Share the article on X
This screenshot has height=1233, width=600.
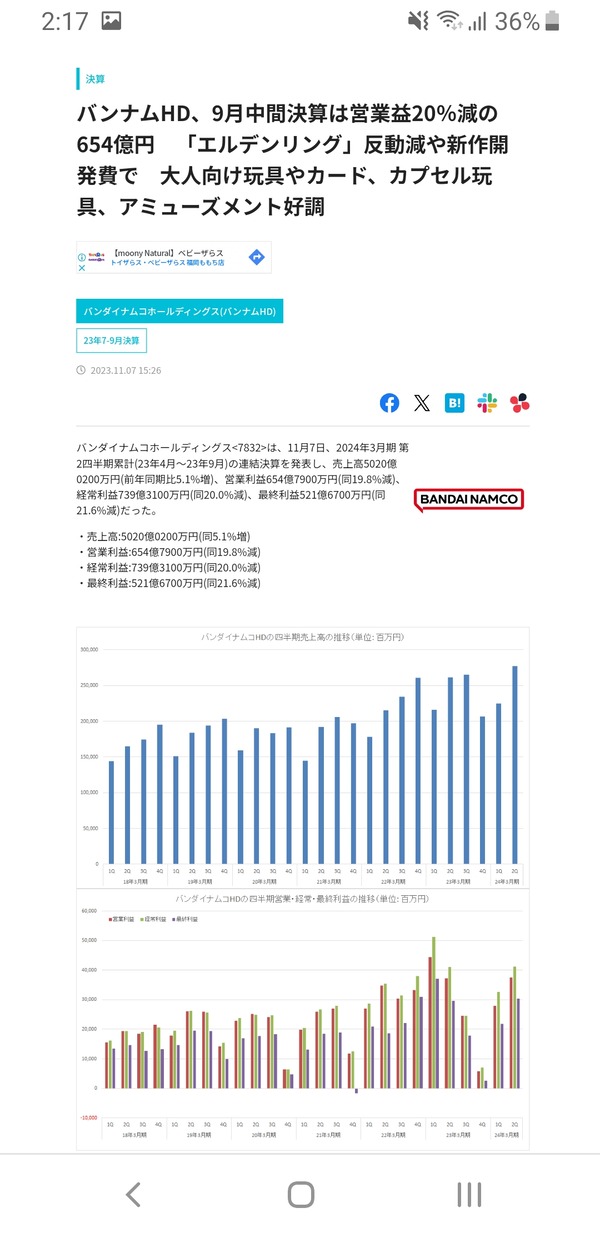click(422, 403)
